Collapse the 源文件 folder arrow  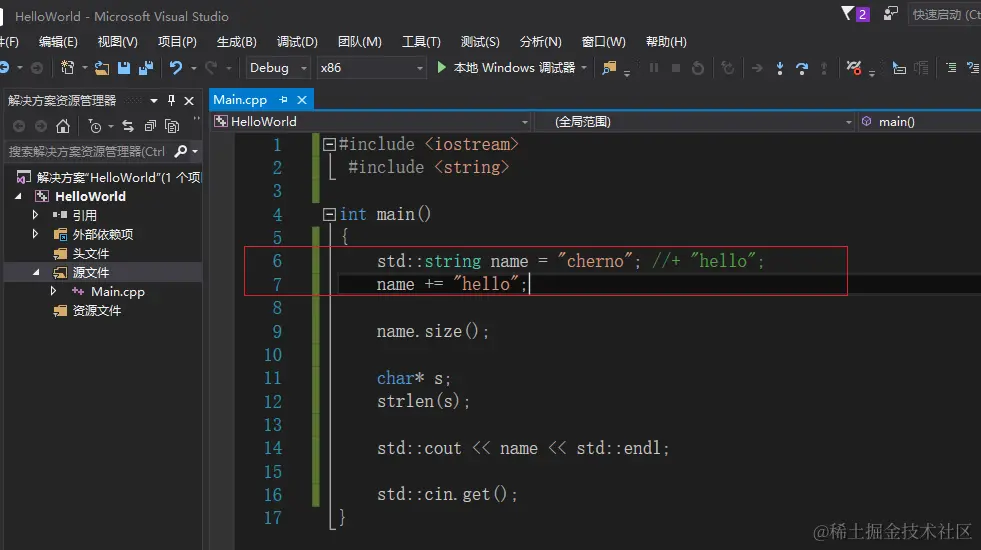(36, 272)
